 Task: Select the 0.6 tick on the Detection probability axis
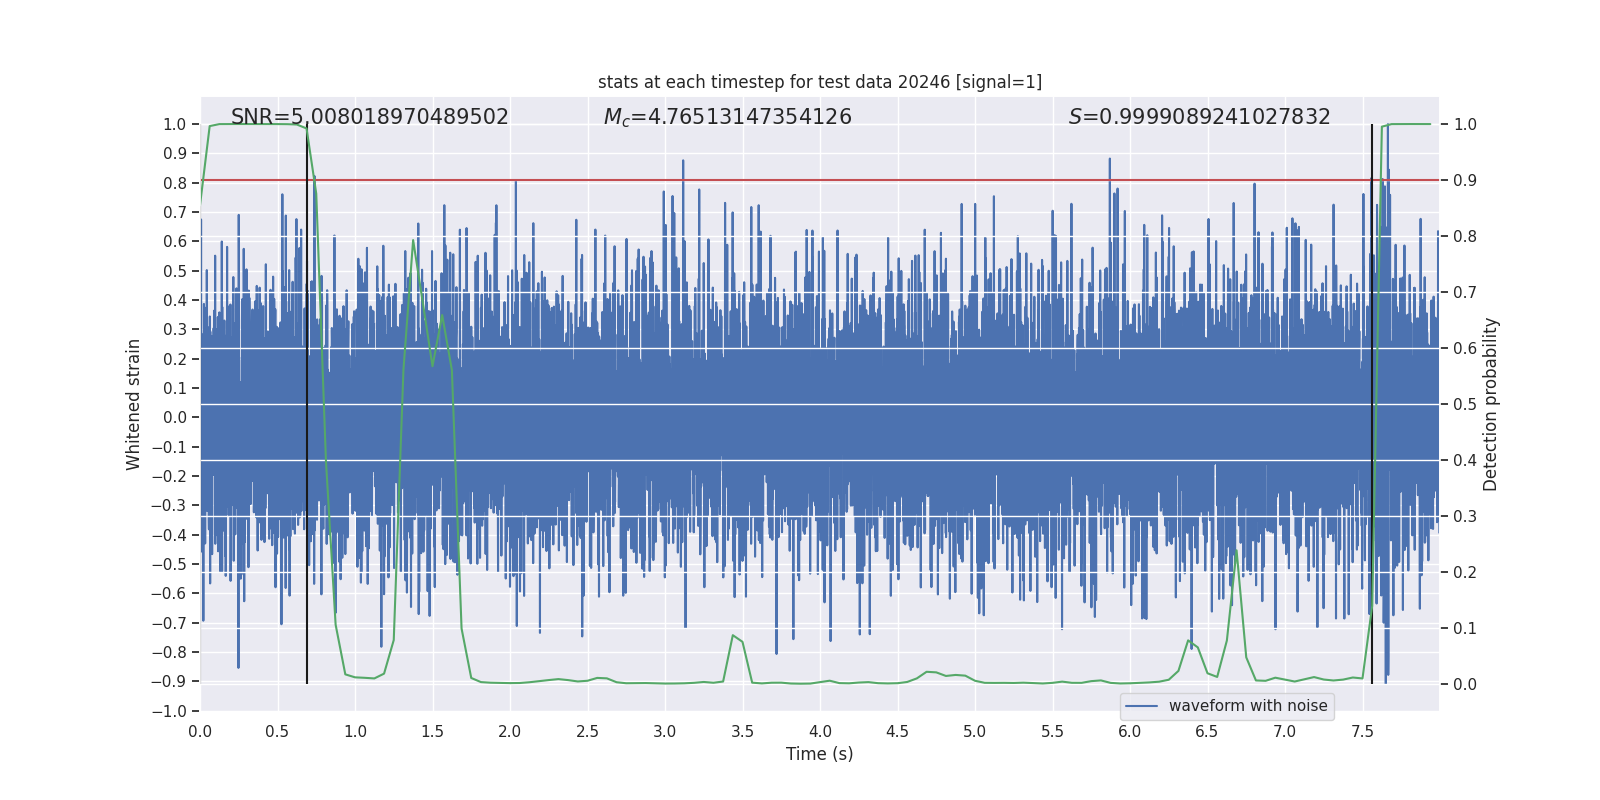click(1465, 349)
